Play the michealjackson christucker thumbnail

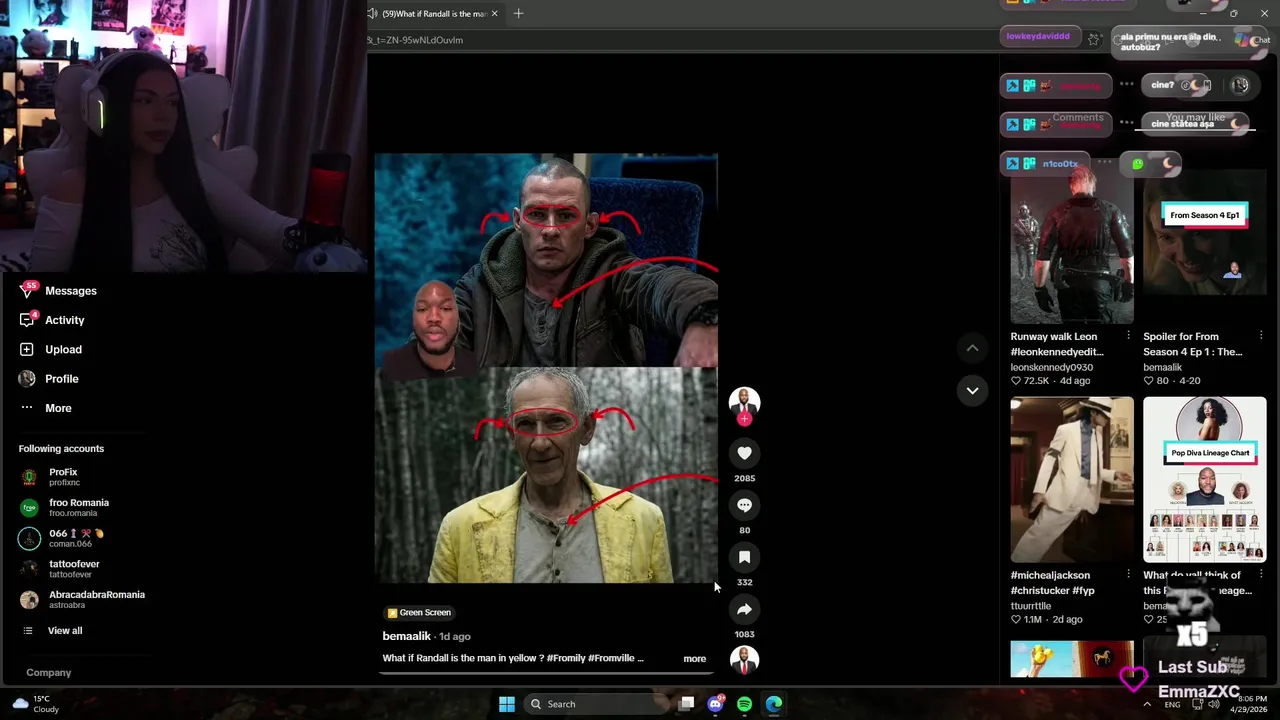(x=1072, y=480)
